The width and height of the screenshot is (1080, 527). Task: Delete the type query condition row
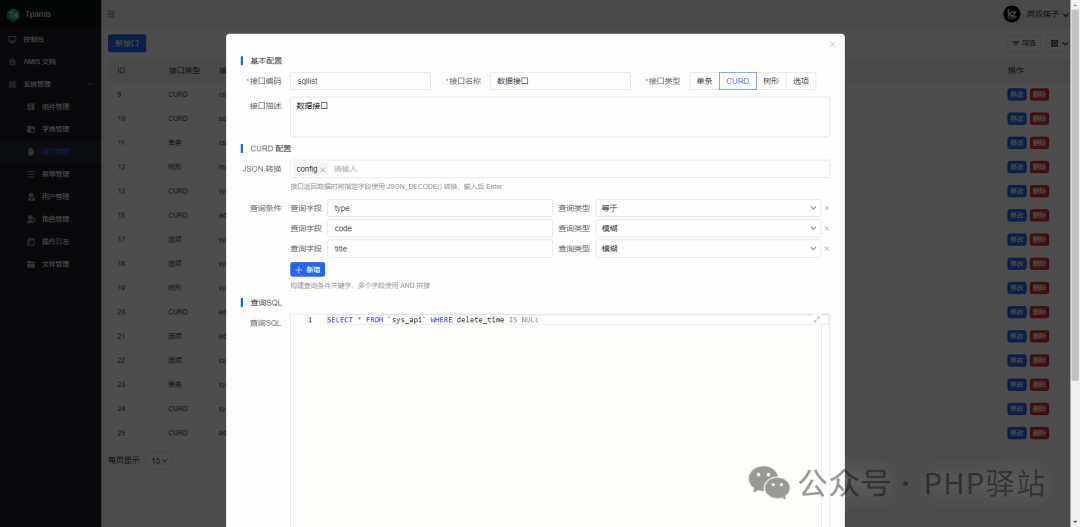(x=827, y=208)
